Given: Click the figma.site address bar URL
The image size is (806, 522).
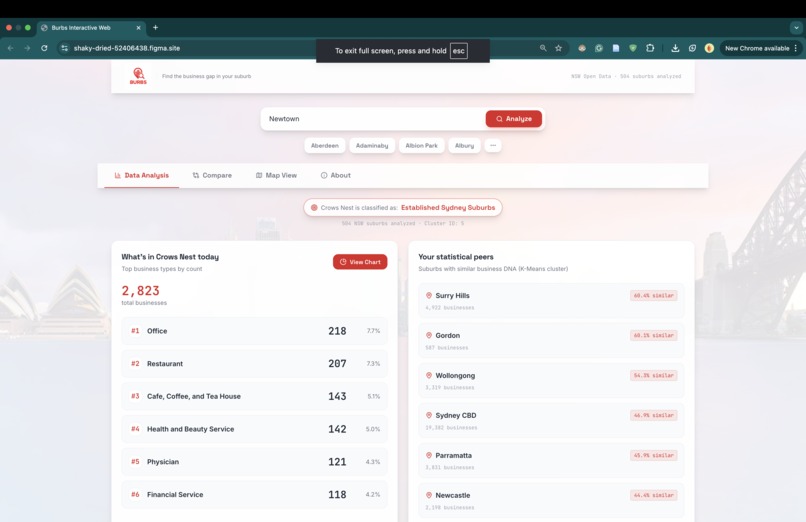Looking at the screenshot, I should tap(127, 48).
